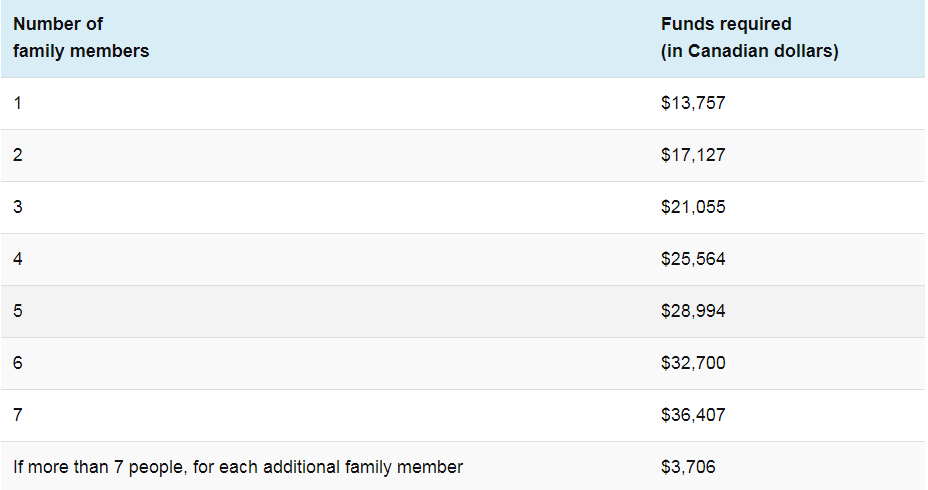Image resolution: width=928 pixels, height=490 pixels.
Task: Click family members row number 7
Action: pyautogui.click(x=18, y=415)
